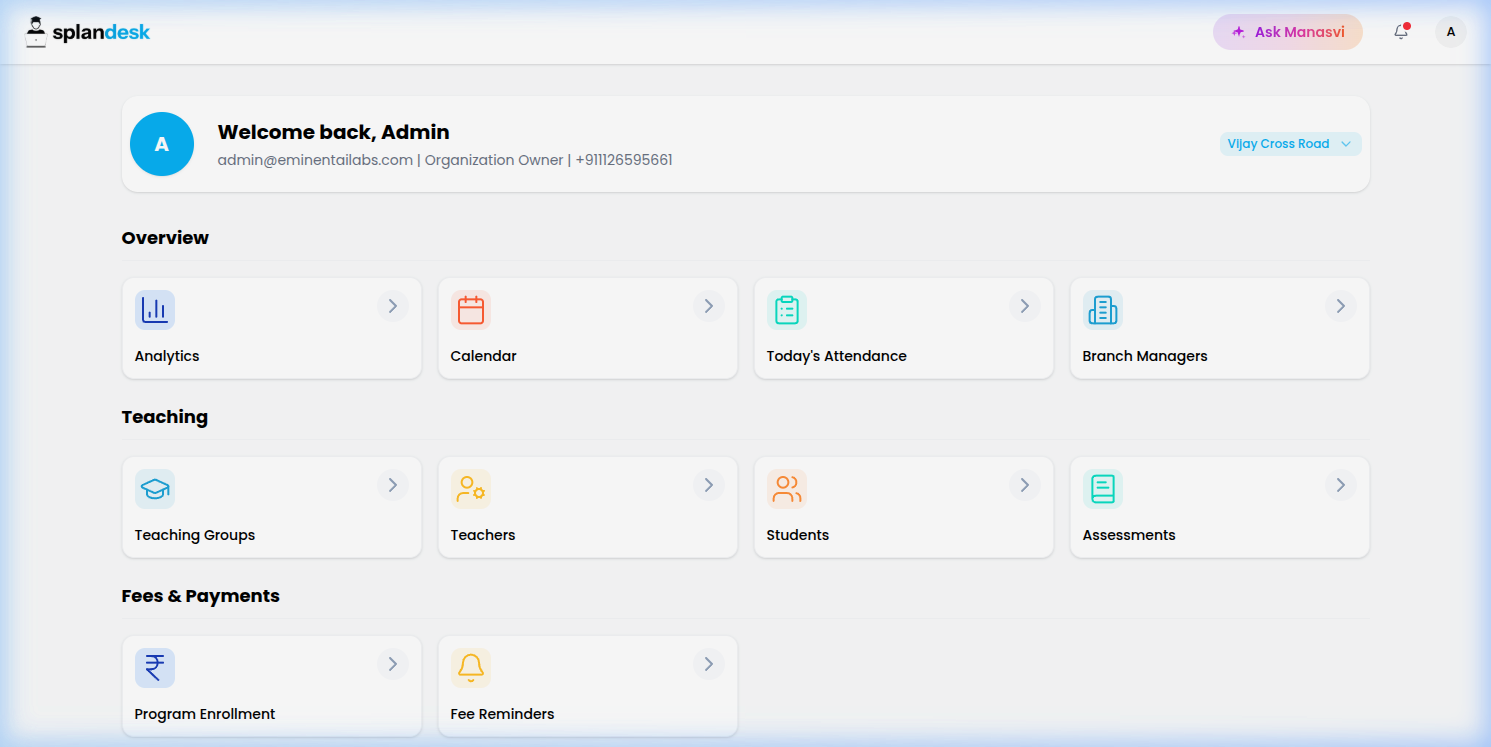The height and width of the screenshot is (747, 1491).
Task: Click the arrow on Branch Managers card
Action: 1341,306
